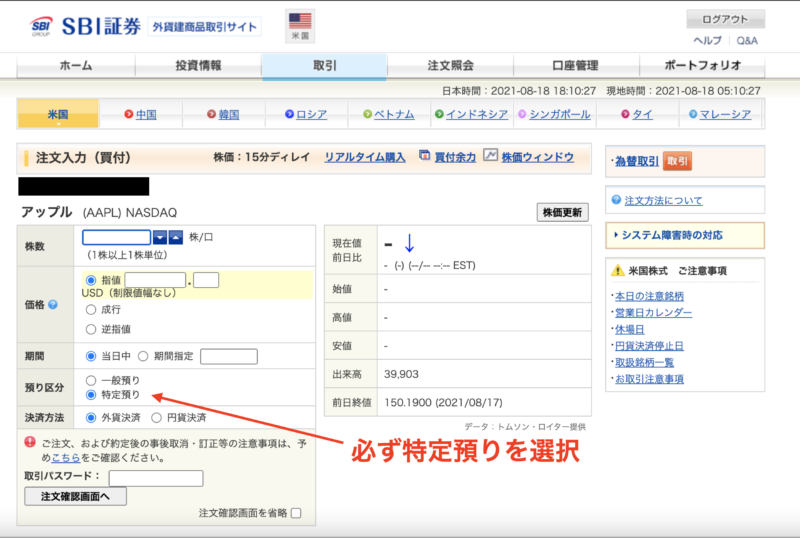Click the 中国 market arrow icon

coord(128,114)
